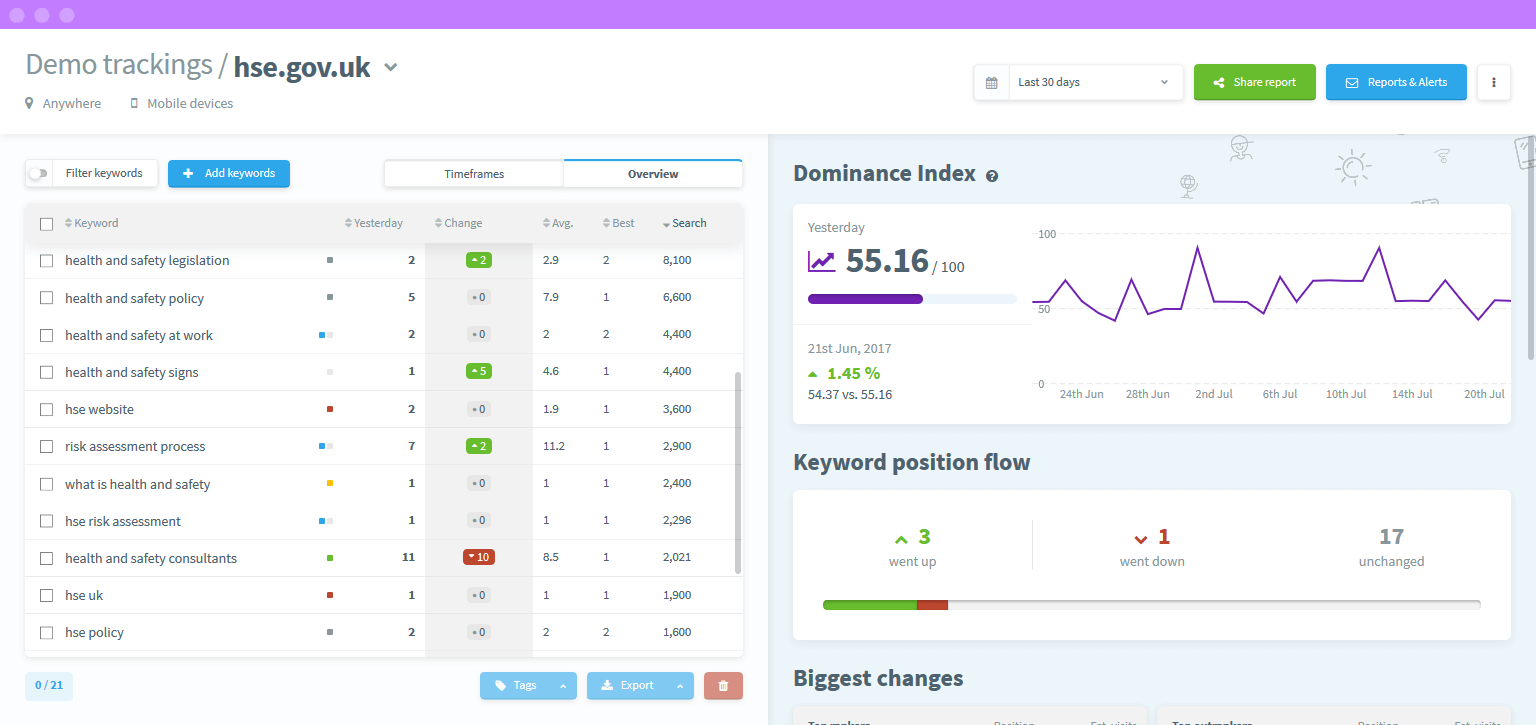Screen dimensions: 1536x725
Task: Click the Add keywords button
Action: tap(229, 173)
